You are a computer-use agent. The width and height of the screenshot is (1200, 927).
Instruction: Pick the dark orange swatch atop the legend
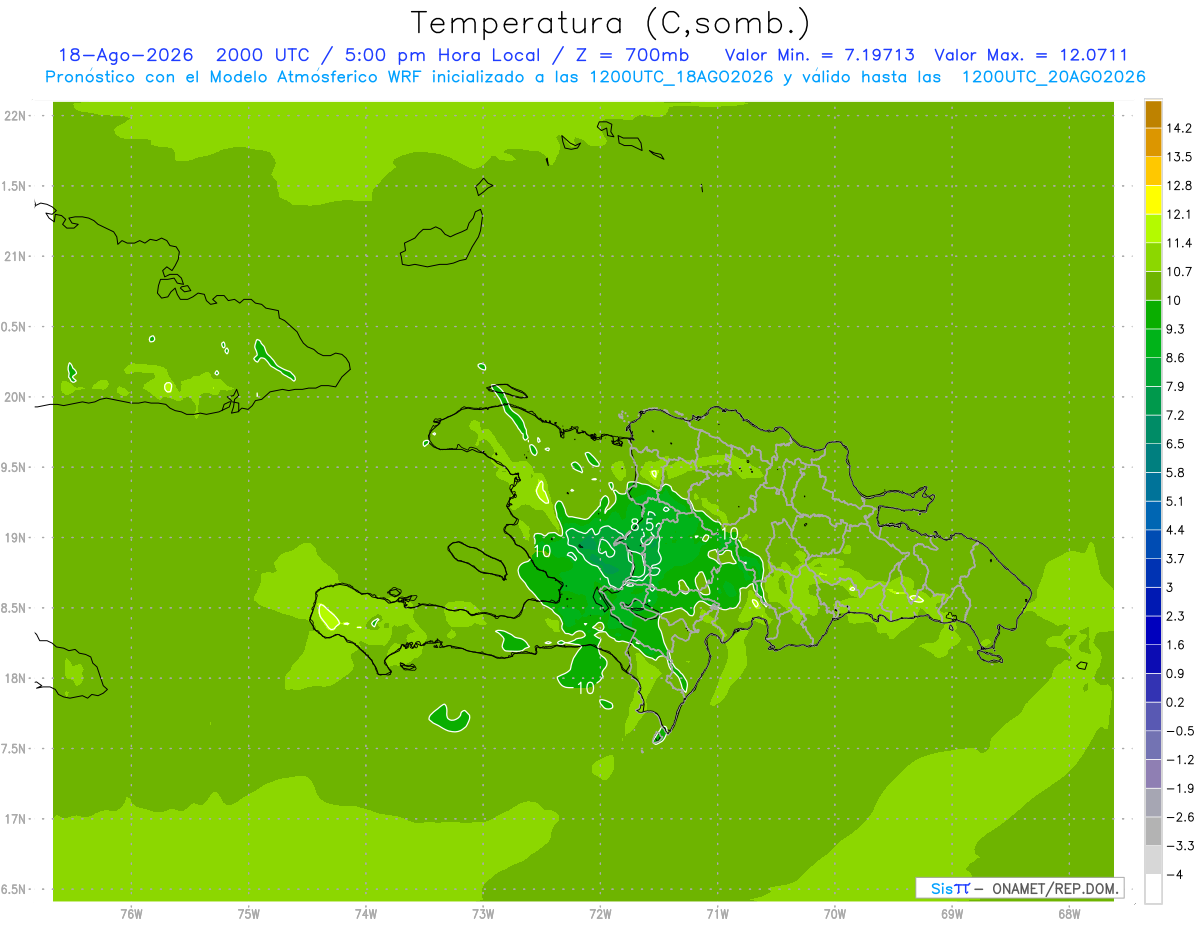[x=1153, y=114]
